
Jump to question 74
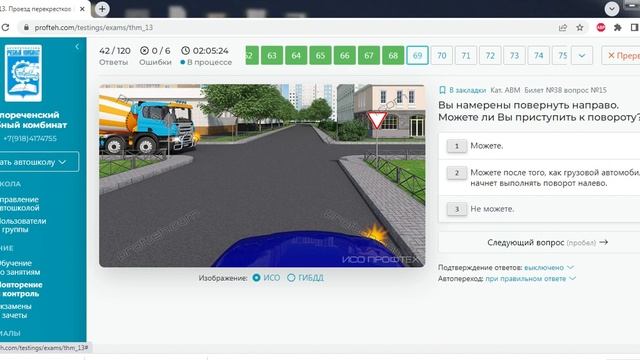[x=539, y=56]
